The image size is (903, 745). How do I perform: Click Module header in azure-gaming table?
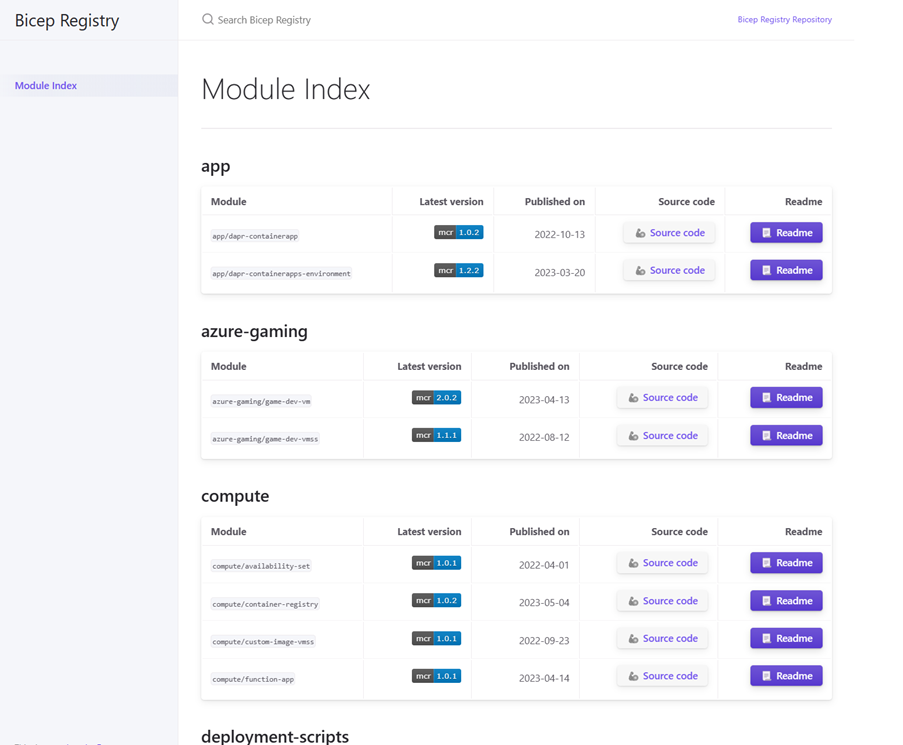228,366
